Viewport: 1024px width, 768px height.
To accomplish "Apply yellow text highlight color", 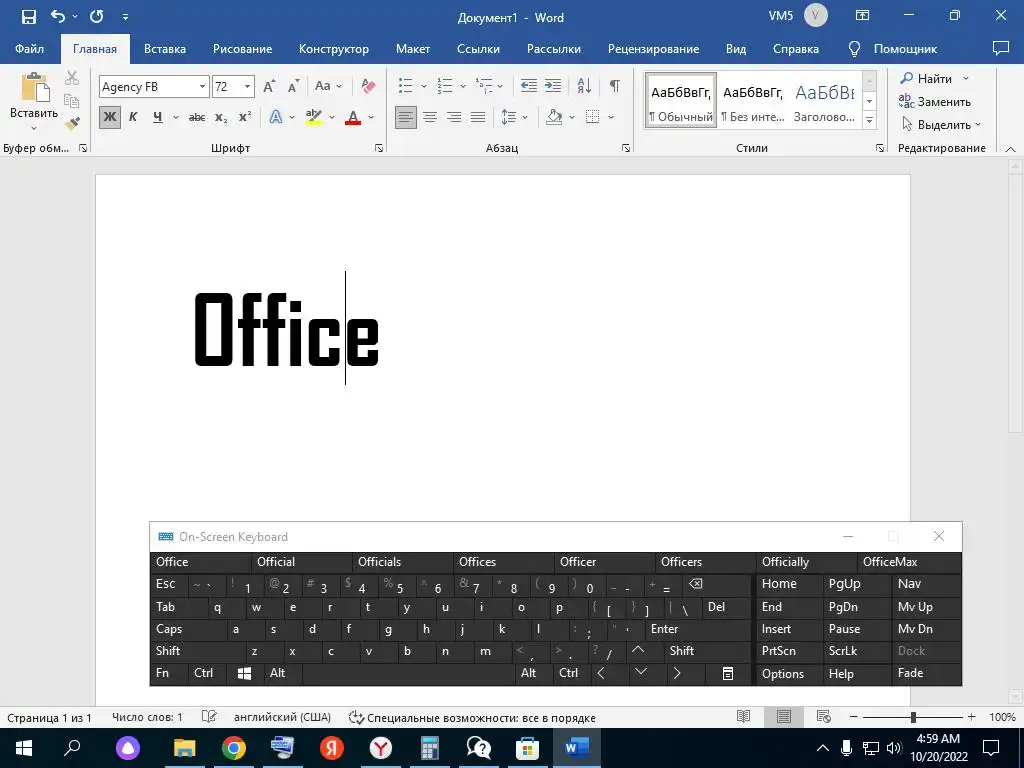I will pyautogui.click(x=313, y=118).
